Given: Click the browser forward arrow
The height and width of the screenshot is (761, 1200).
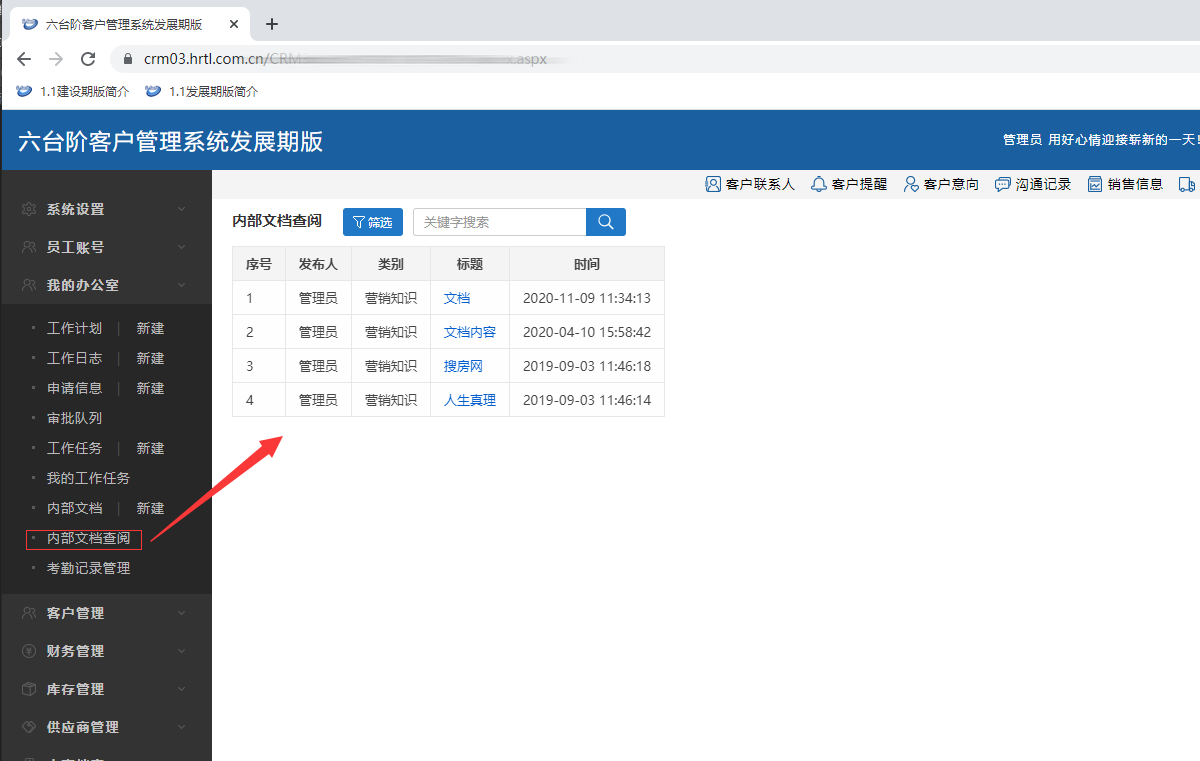Looking at the screenshot, I should [56, 59].
